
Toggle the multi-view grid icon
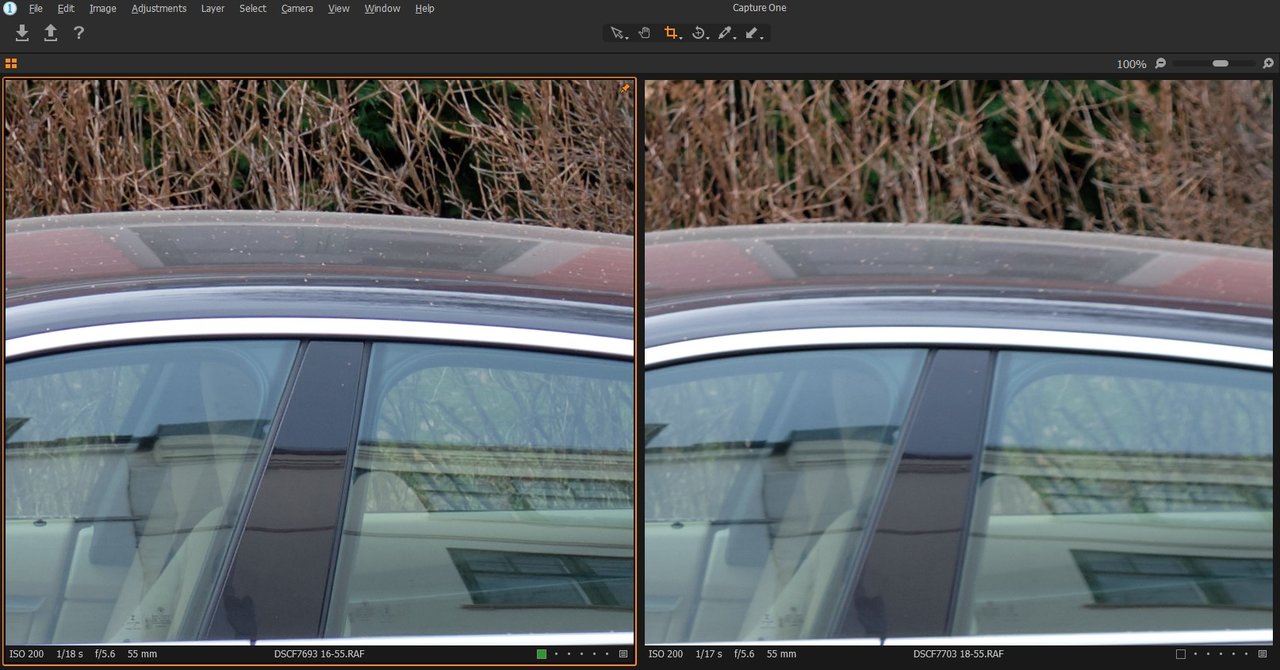11,63
